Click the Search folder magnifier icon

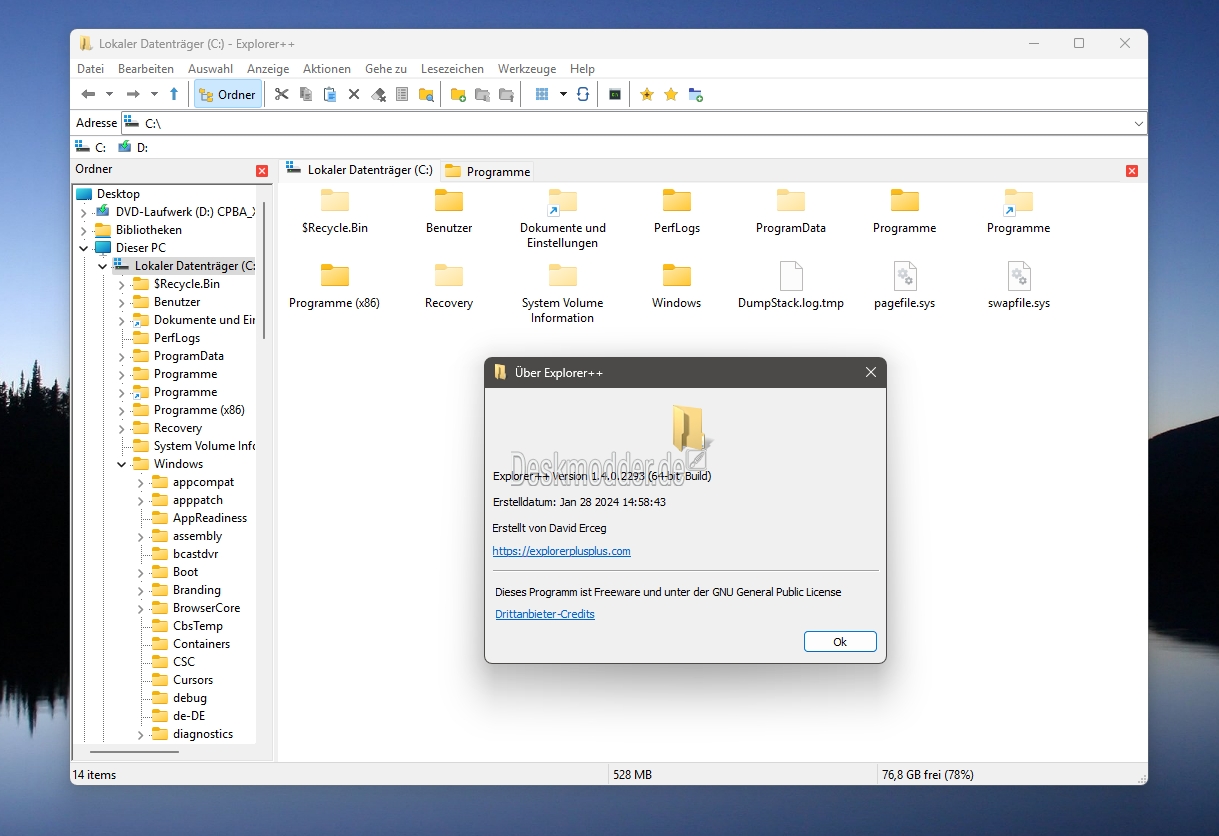426,94
